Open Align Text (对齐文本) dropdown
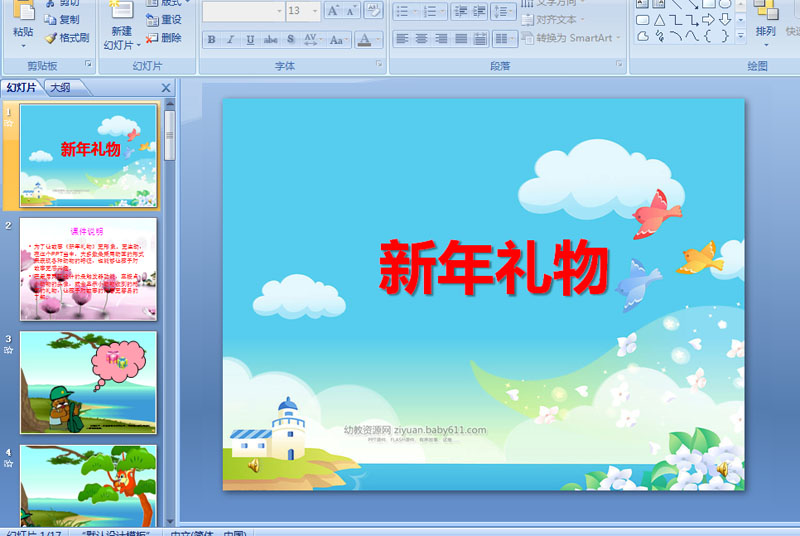This screenshot has width=800, height=536. click(553, 20)
